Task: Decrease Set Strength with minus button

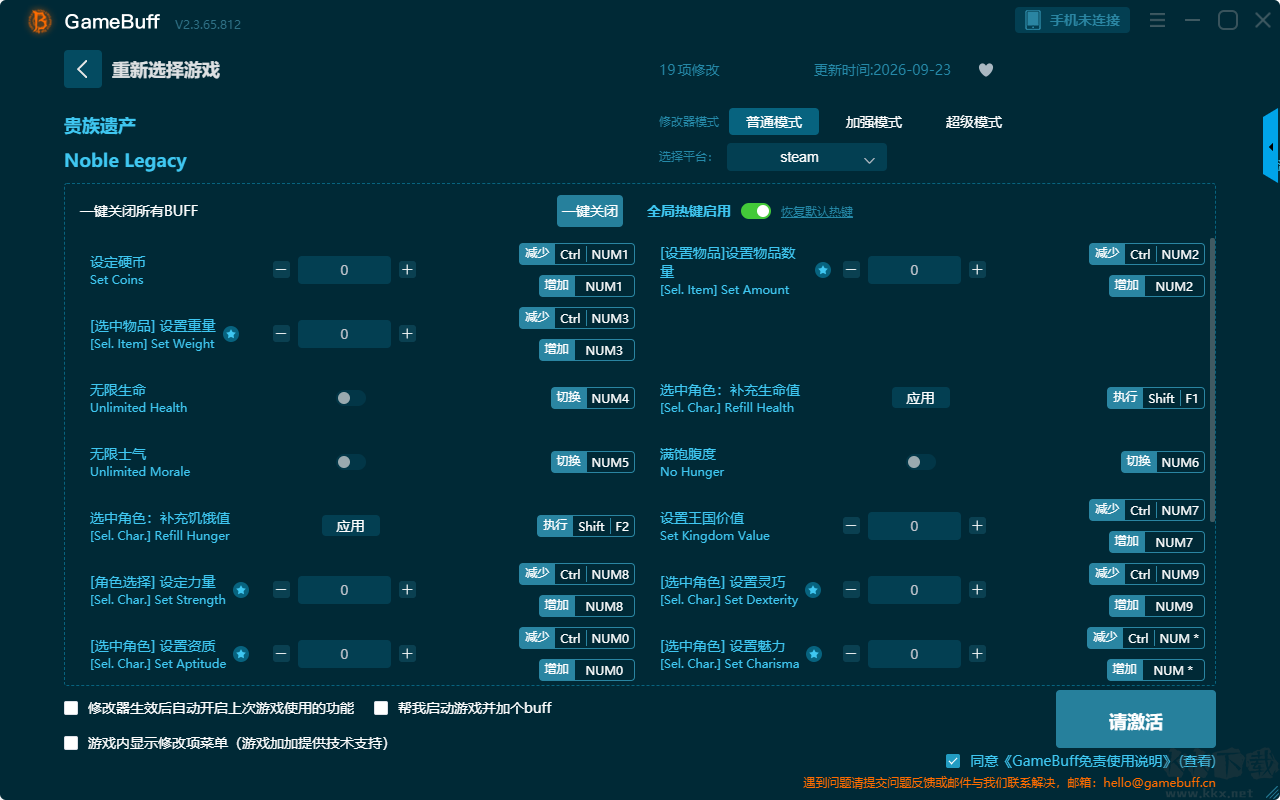Action: [x=282, y=590]
